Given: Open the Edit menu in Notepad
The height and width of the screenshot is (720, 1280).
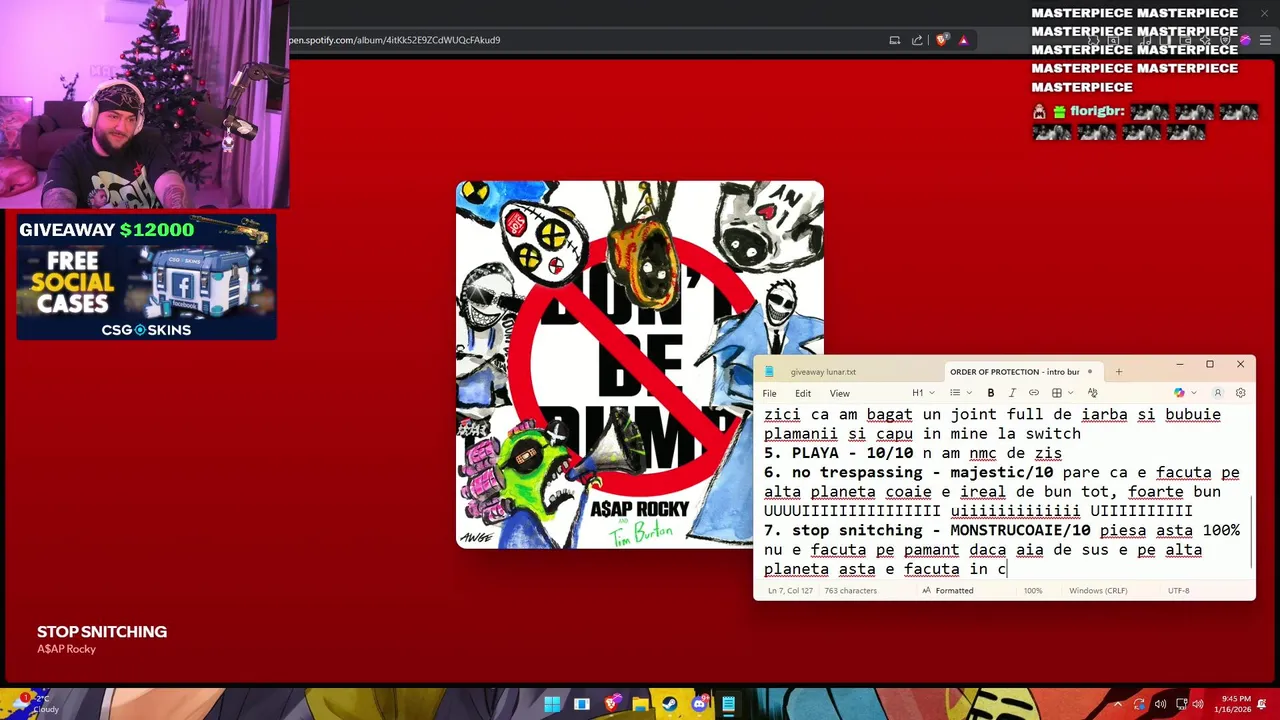Looking at the screenshot, I should 803,393.
